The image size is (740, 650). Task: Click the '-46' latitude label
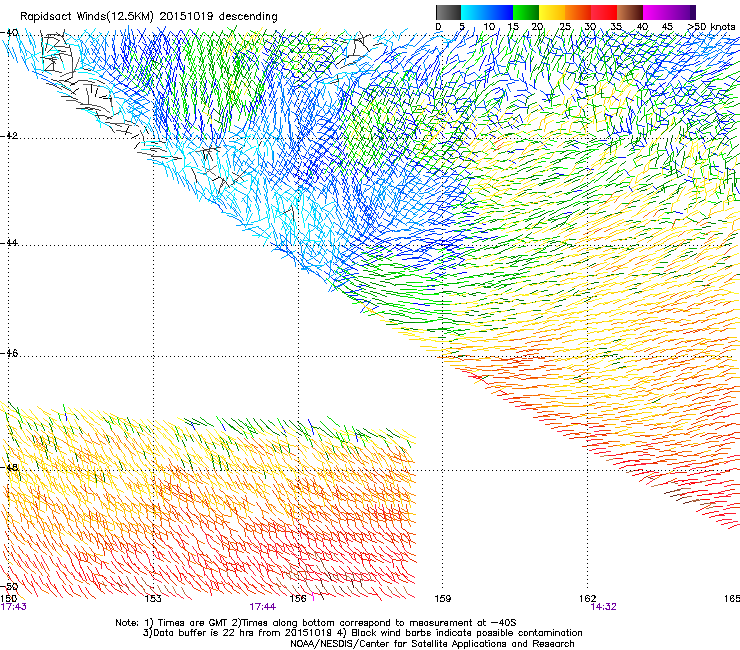point(9,353)
